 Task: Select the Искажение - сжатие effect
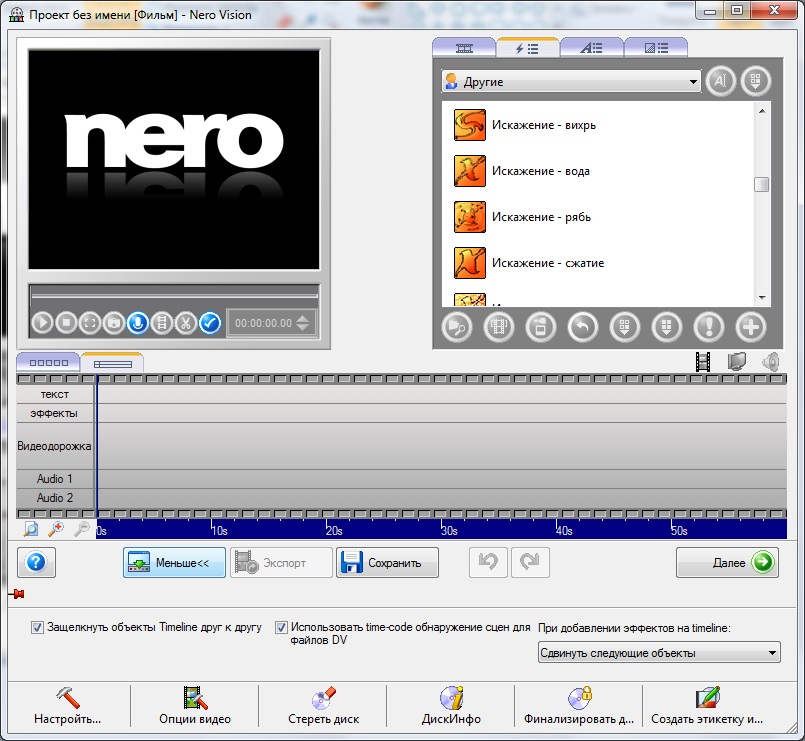pyautogui.click(x=529, y=263)
